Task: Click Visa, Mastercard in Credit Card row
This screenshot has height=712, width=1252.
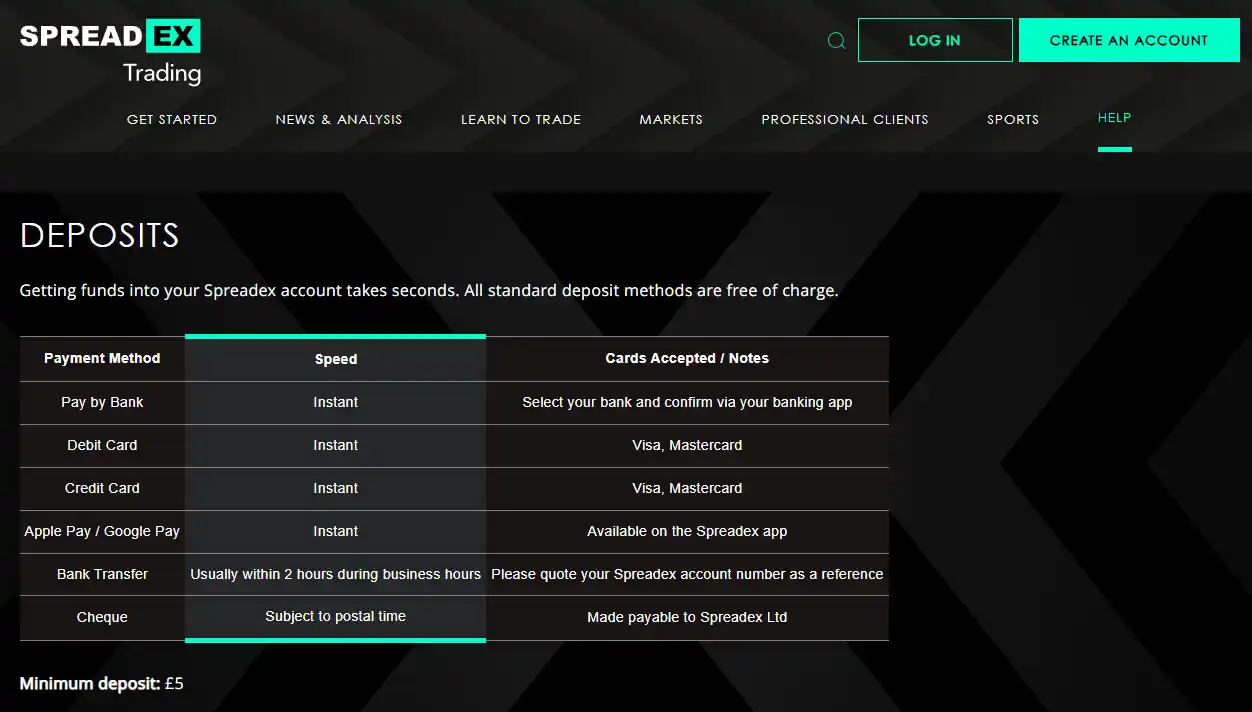Action: coord(687,488)
